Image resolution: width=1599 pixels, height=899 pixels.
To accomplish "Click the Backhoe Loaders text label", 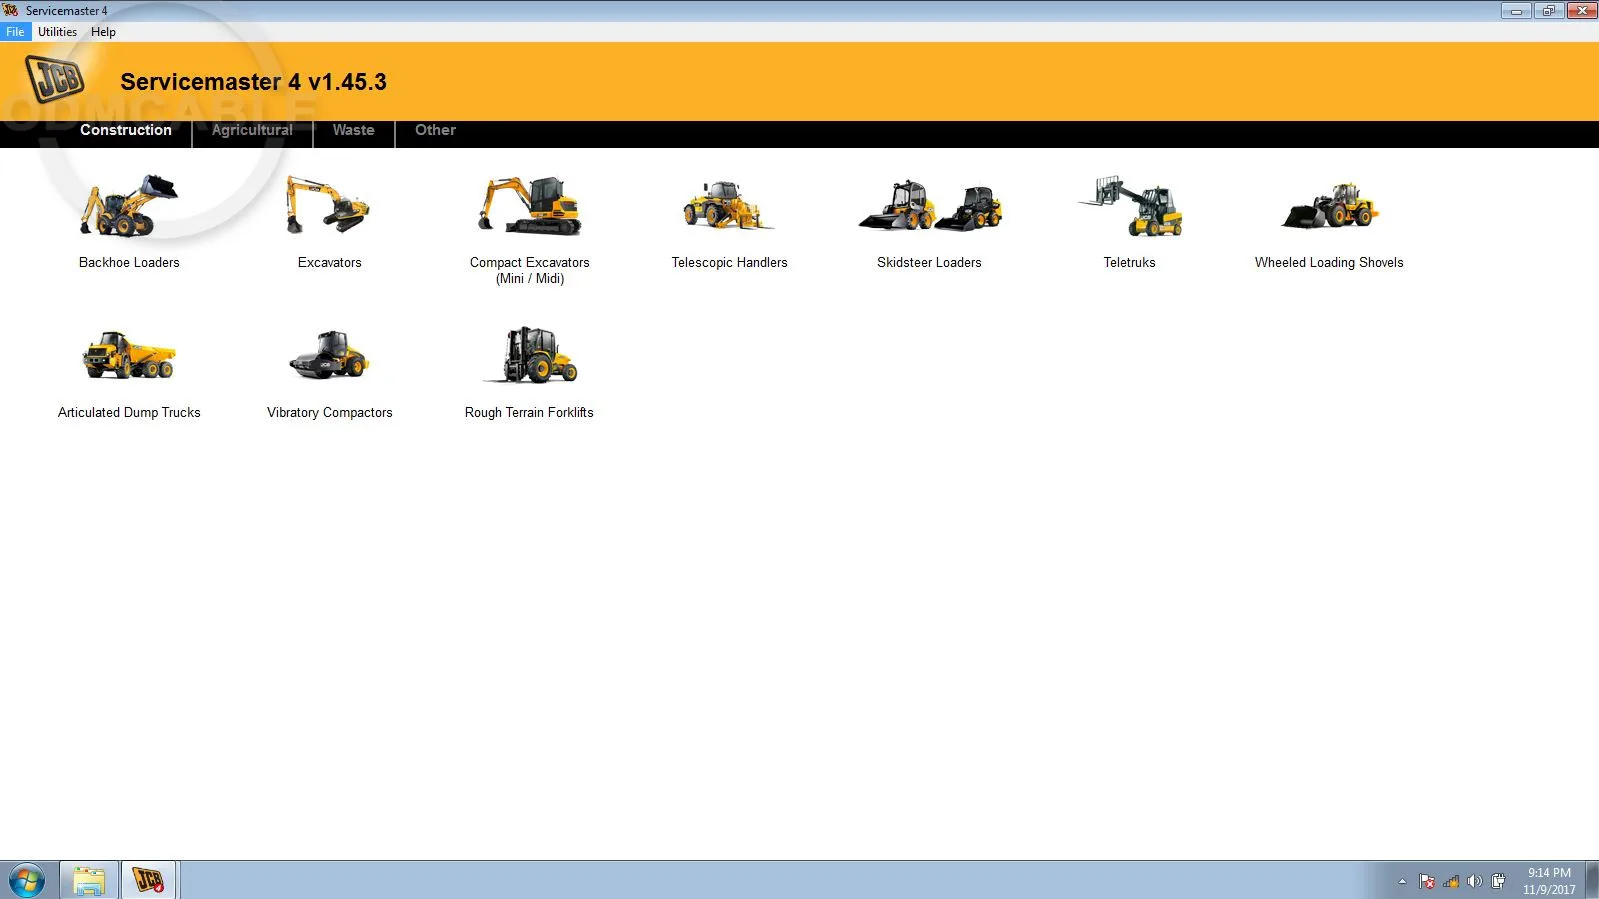I will pyautogui.click(x=129, y=263).
